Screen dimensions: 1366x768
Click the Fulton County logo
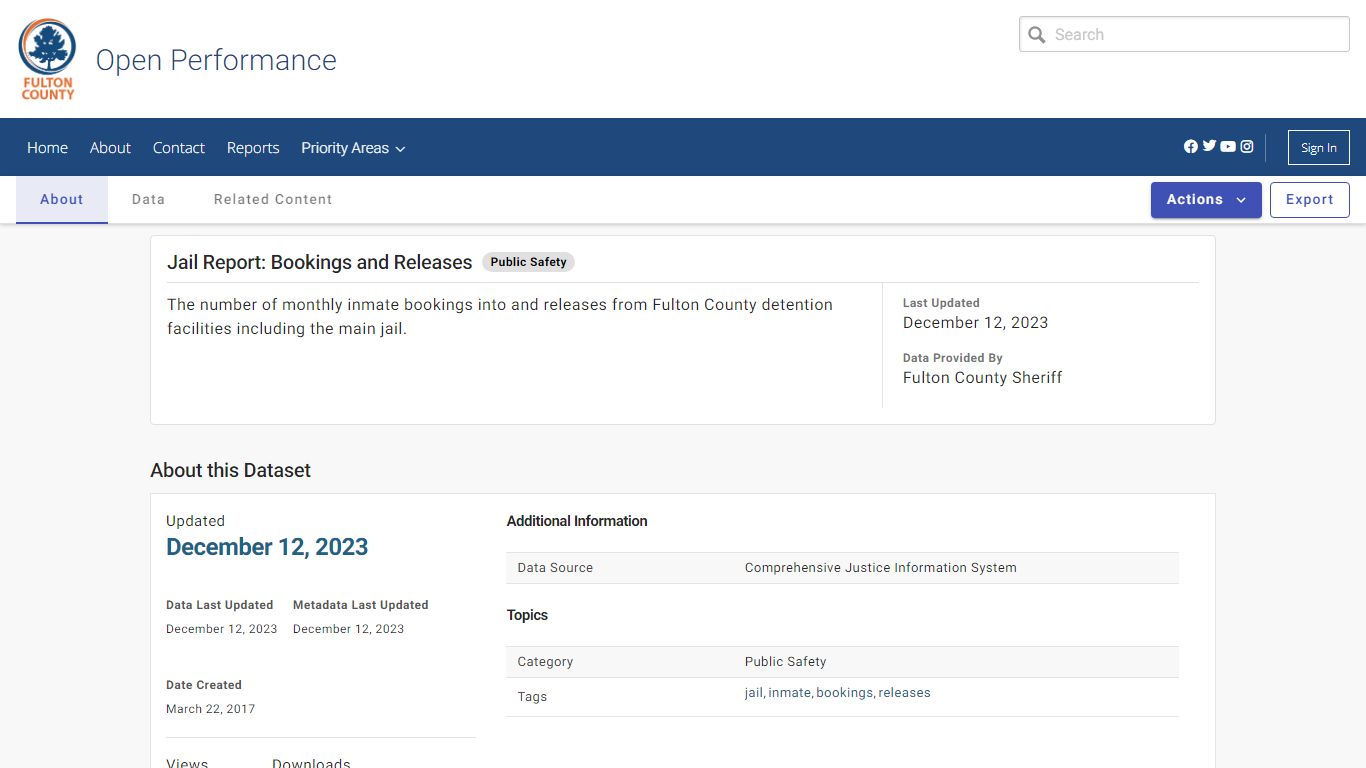point(46,58)
